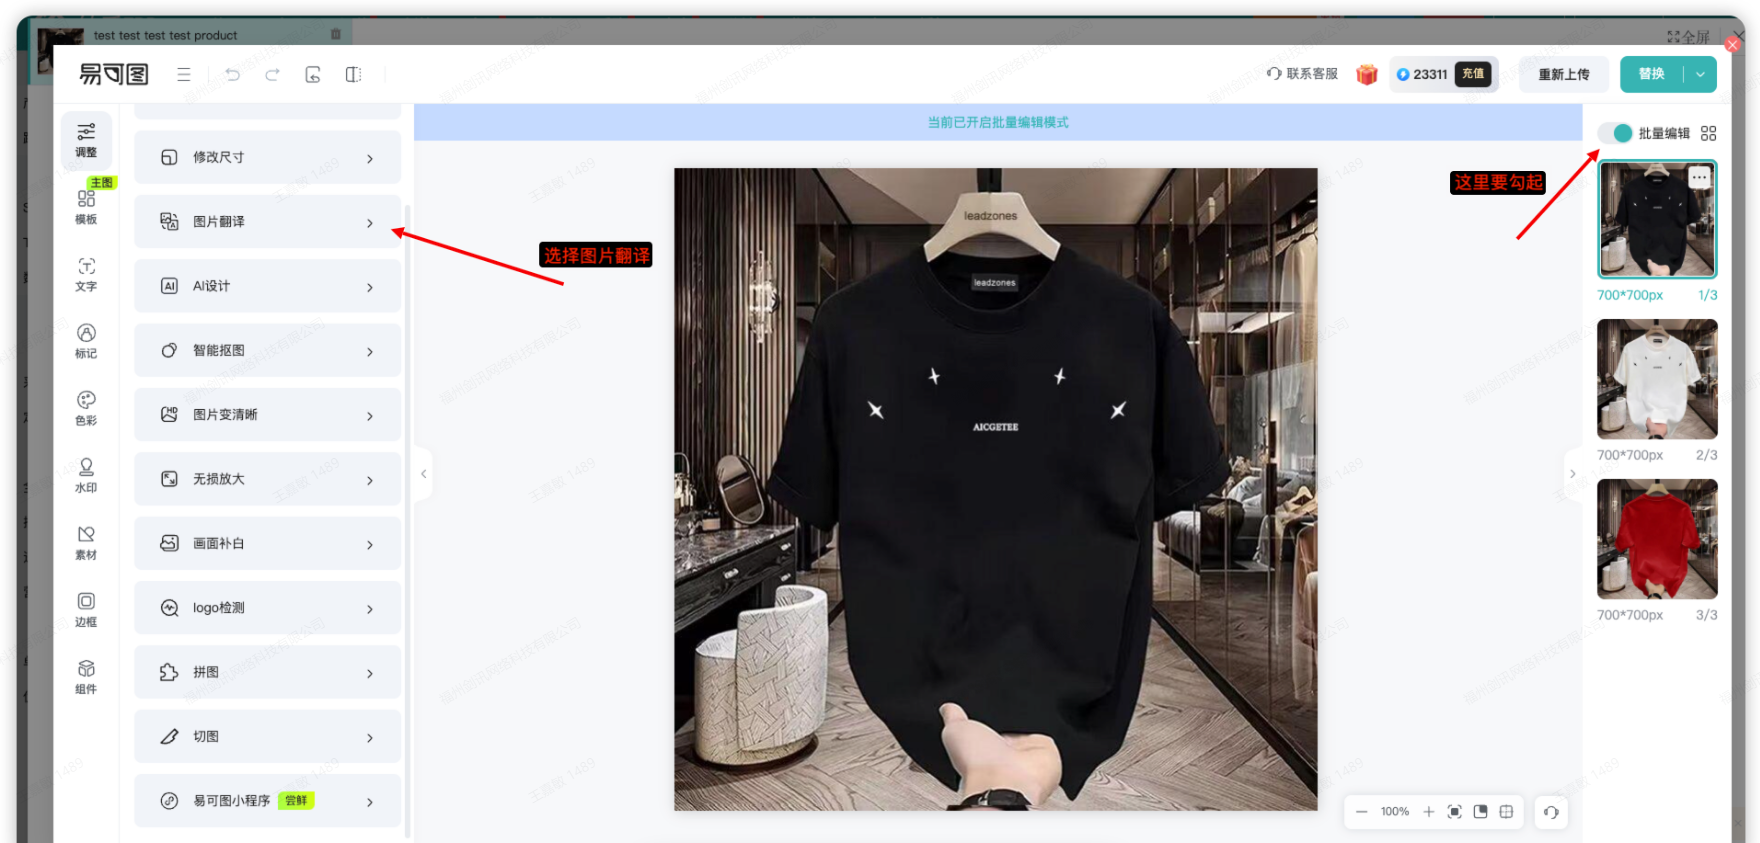Screen dimensions: 1760x843
Task: Contact support via 联系客服
Action: click(1302, 74)
